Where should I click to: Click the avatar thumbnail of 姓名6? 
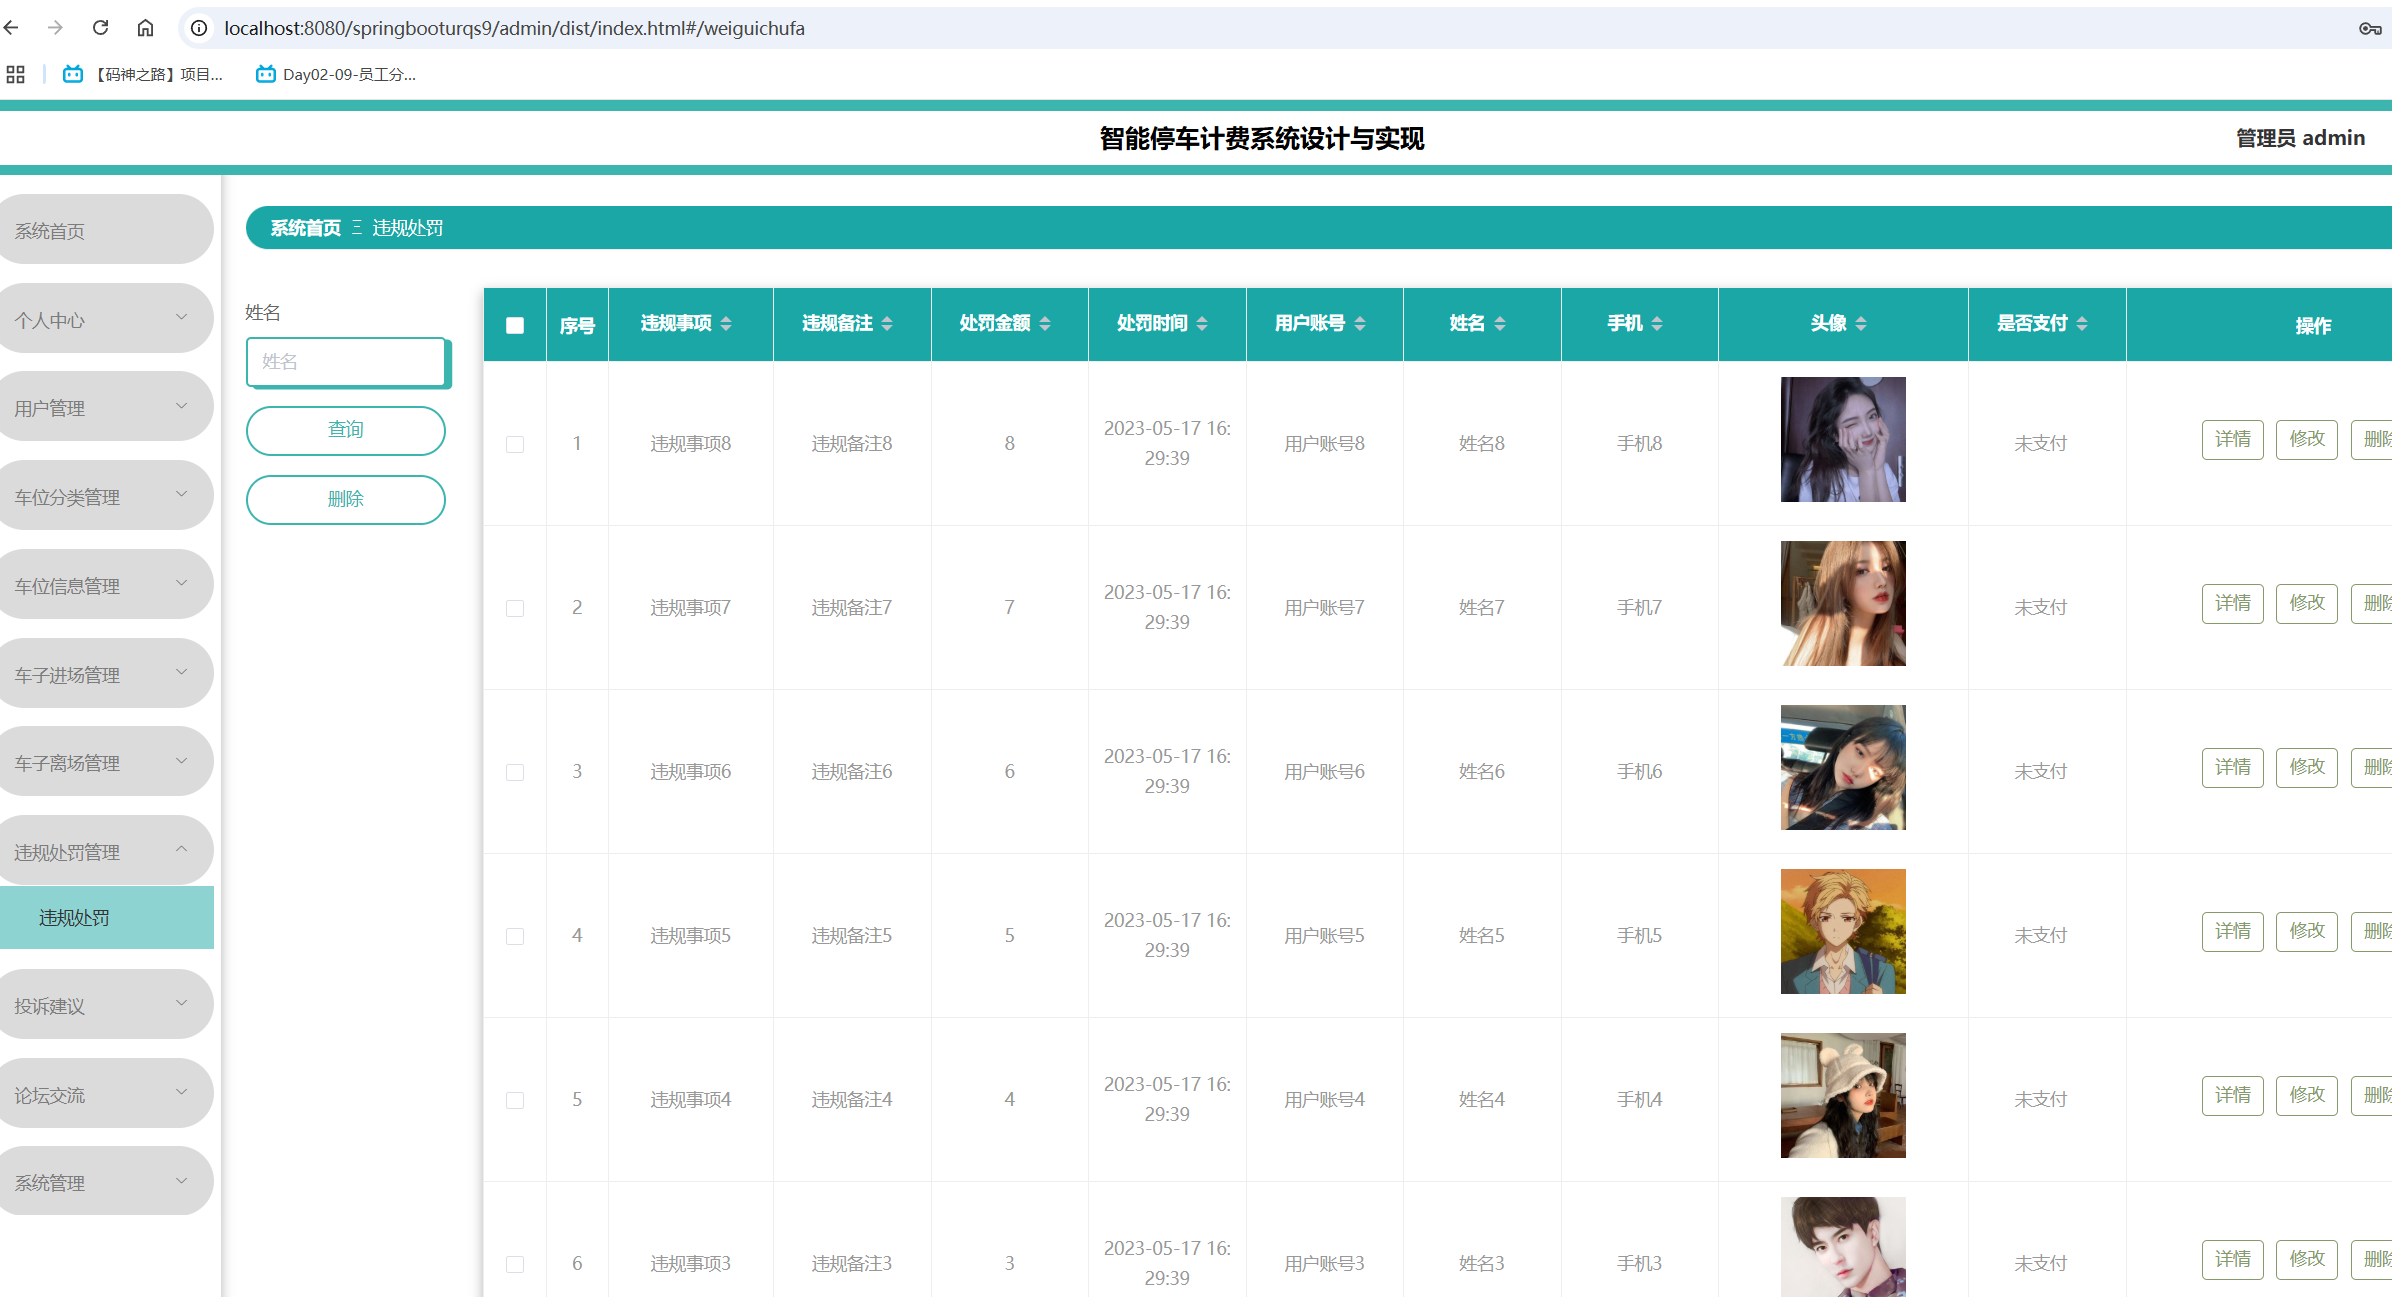tap(1843, 767)
